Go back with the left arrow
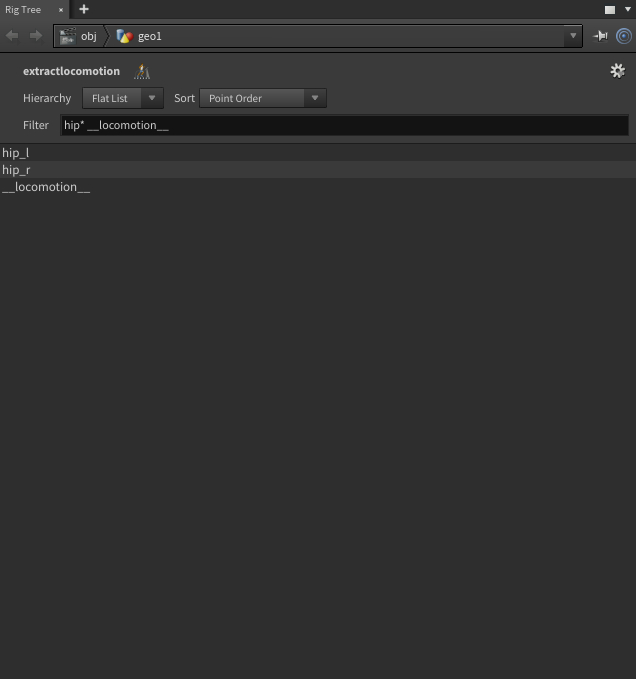 (13, 36)
